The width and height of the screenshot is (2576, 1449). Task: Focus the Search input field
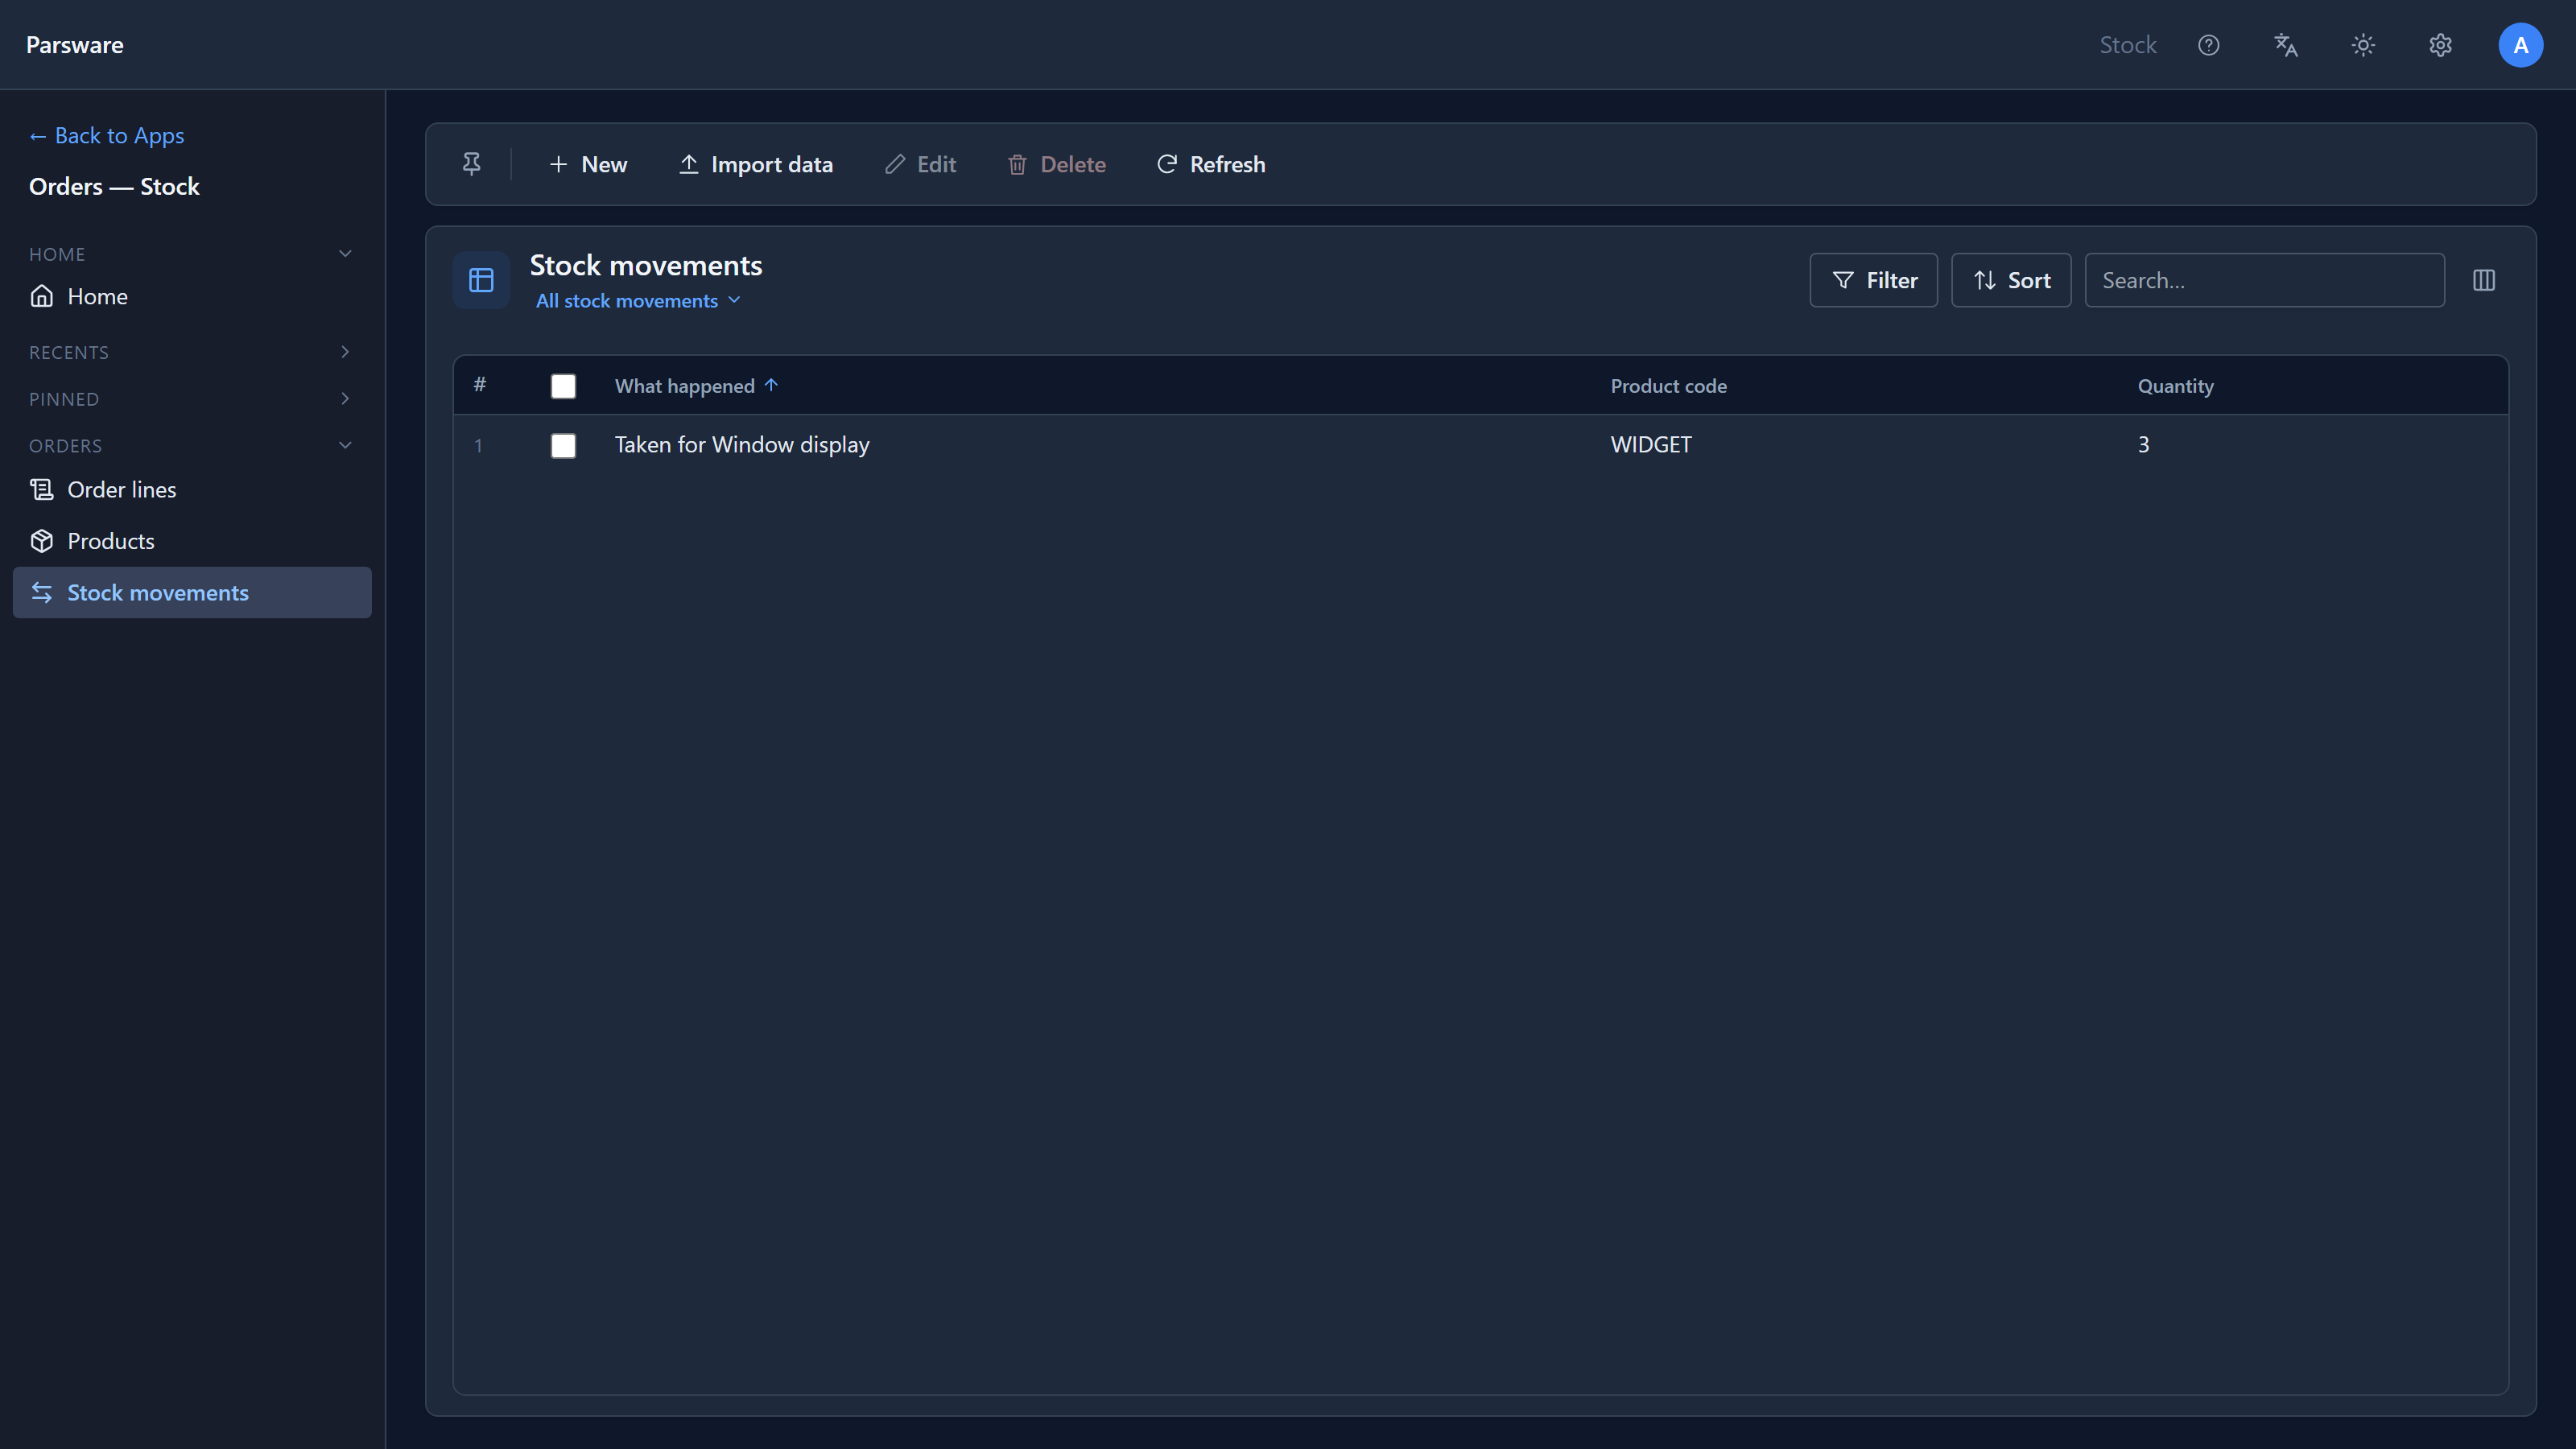(2265, 280)
